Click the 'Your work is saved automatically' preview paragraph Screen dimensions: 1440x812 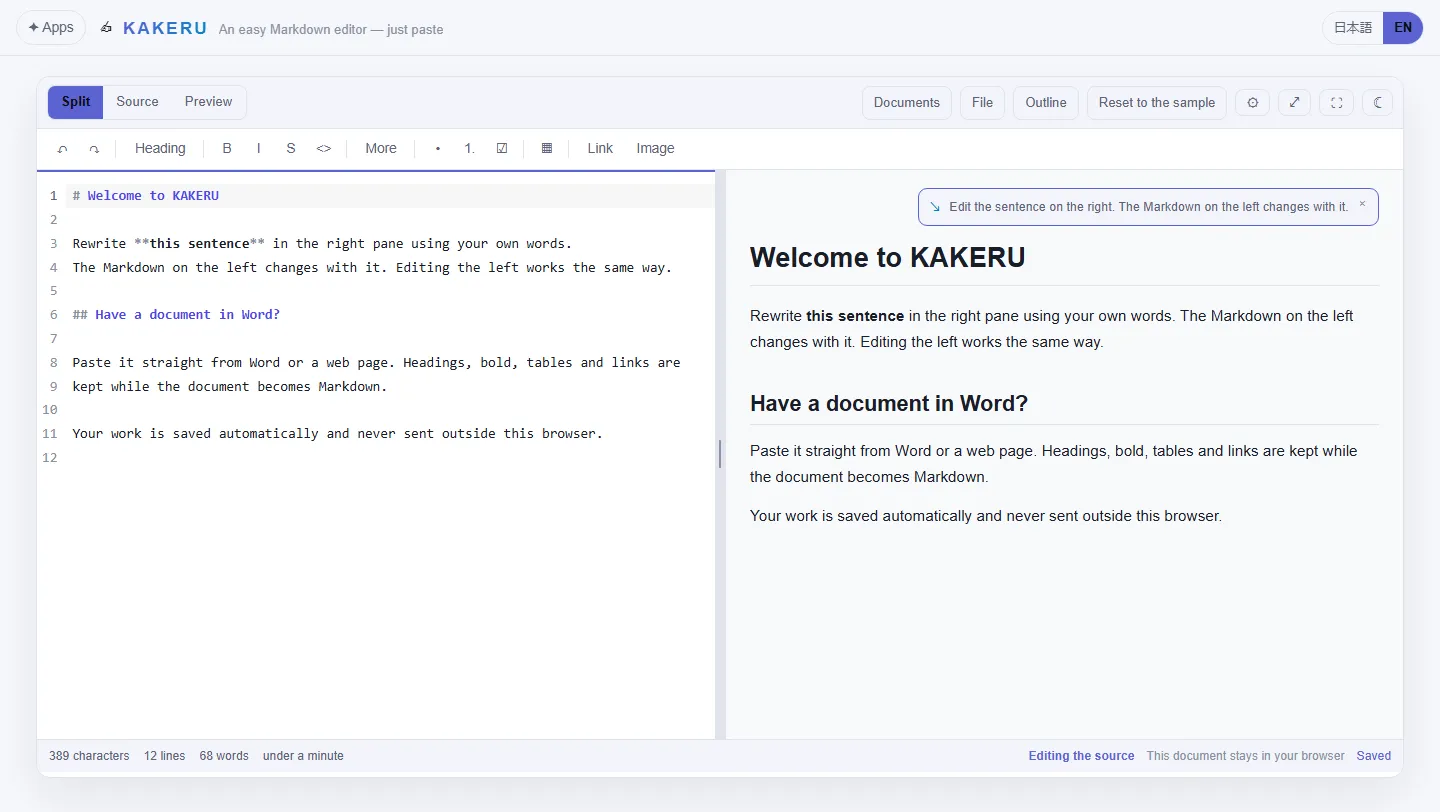coord(986,516)
